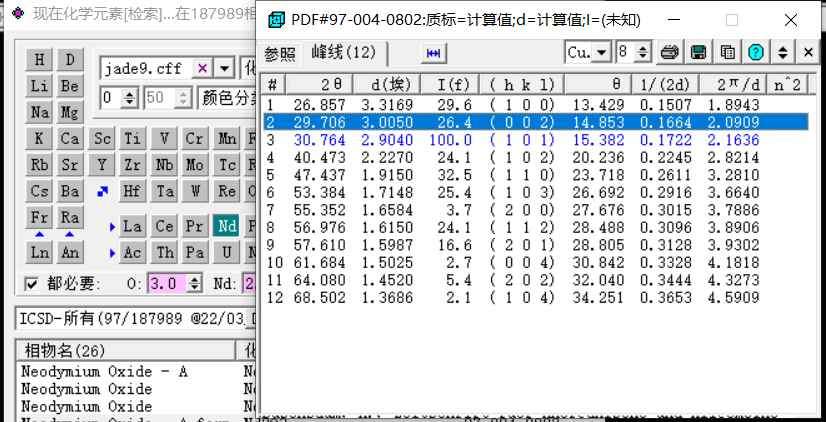Open the jade9.cff dropdown arrow
826x422 pixels.
point(225,68)
